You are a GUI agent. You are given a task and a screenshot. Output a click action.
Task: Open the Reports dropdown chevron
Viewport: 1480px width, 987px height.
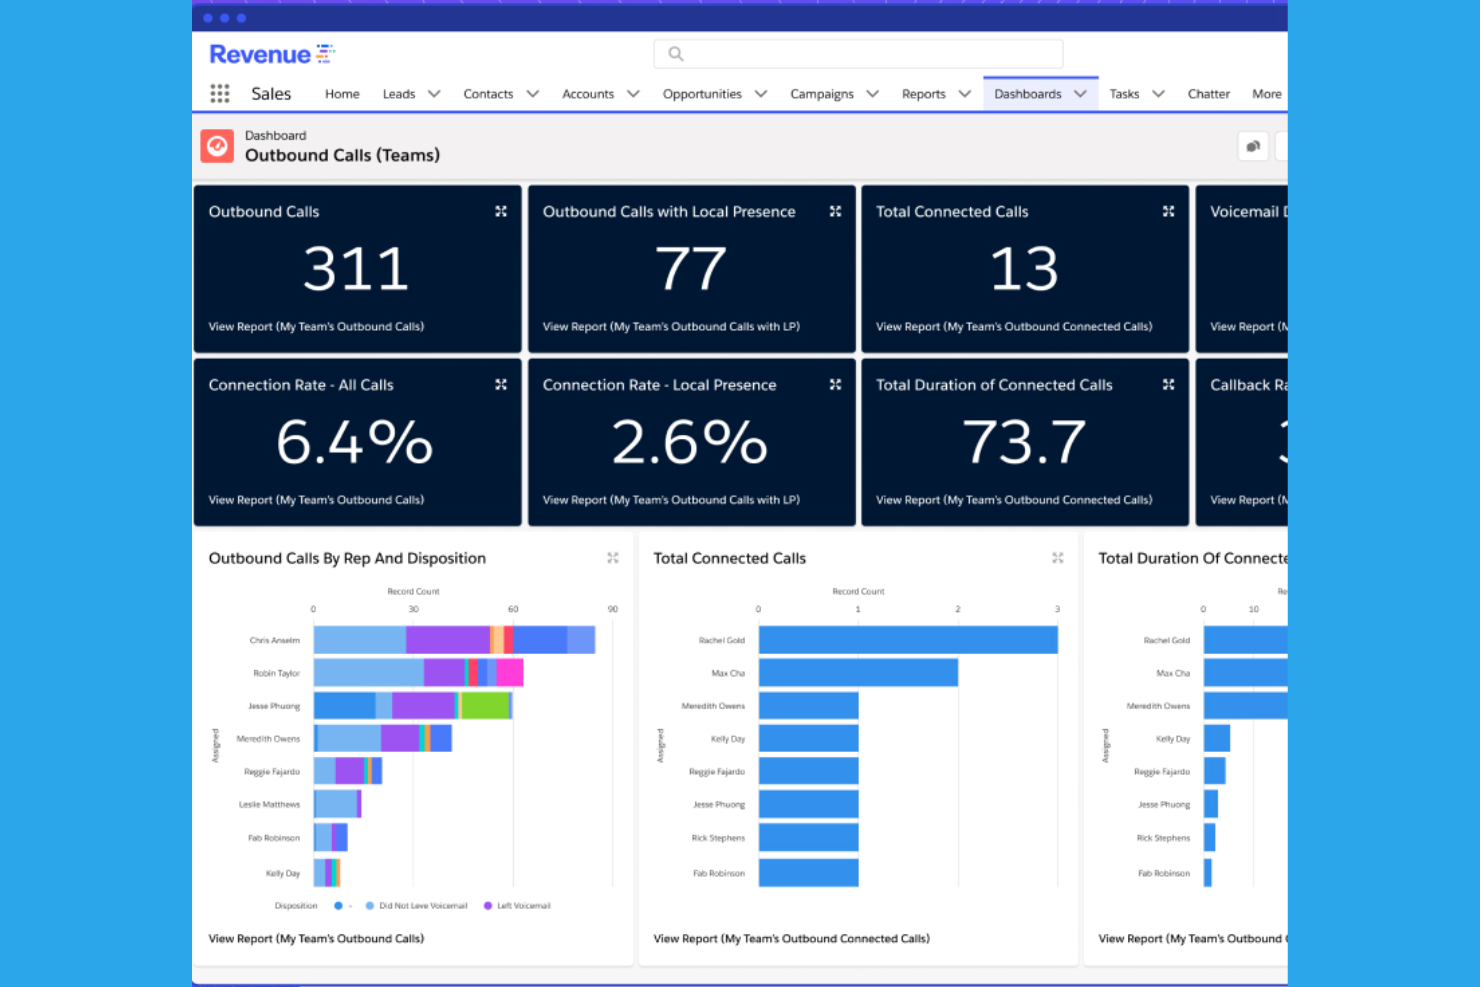[965, 94]
